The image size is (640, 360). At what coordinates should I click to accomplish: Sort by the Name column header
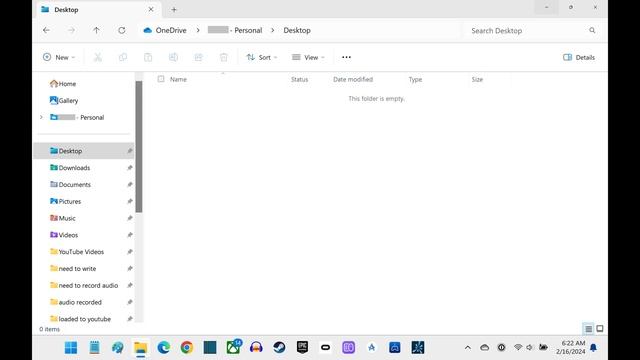178,79
